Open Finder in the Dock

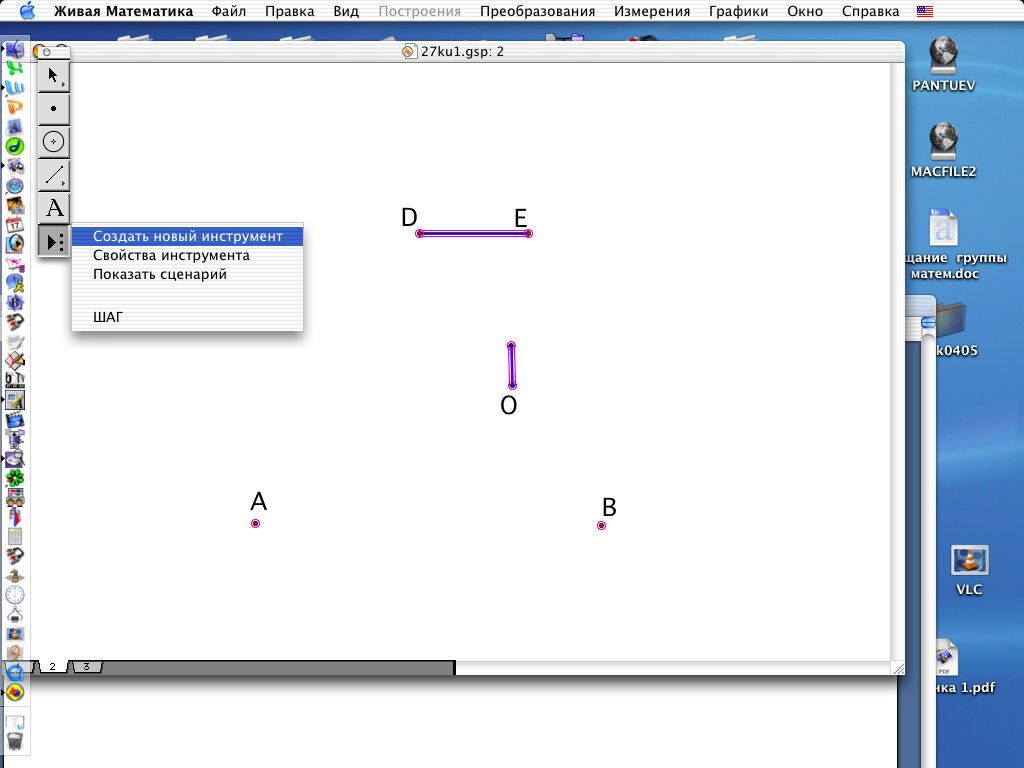coord(14,49)
